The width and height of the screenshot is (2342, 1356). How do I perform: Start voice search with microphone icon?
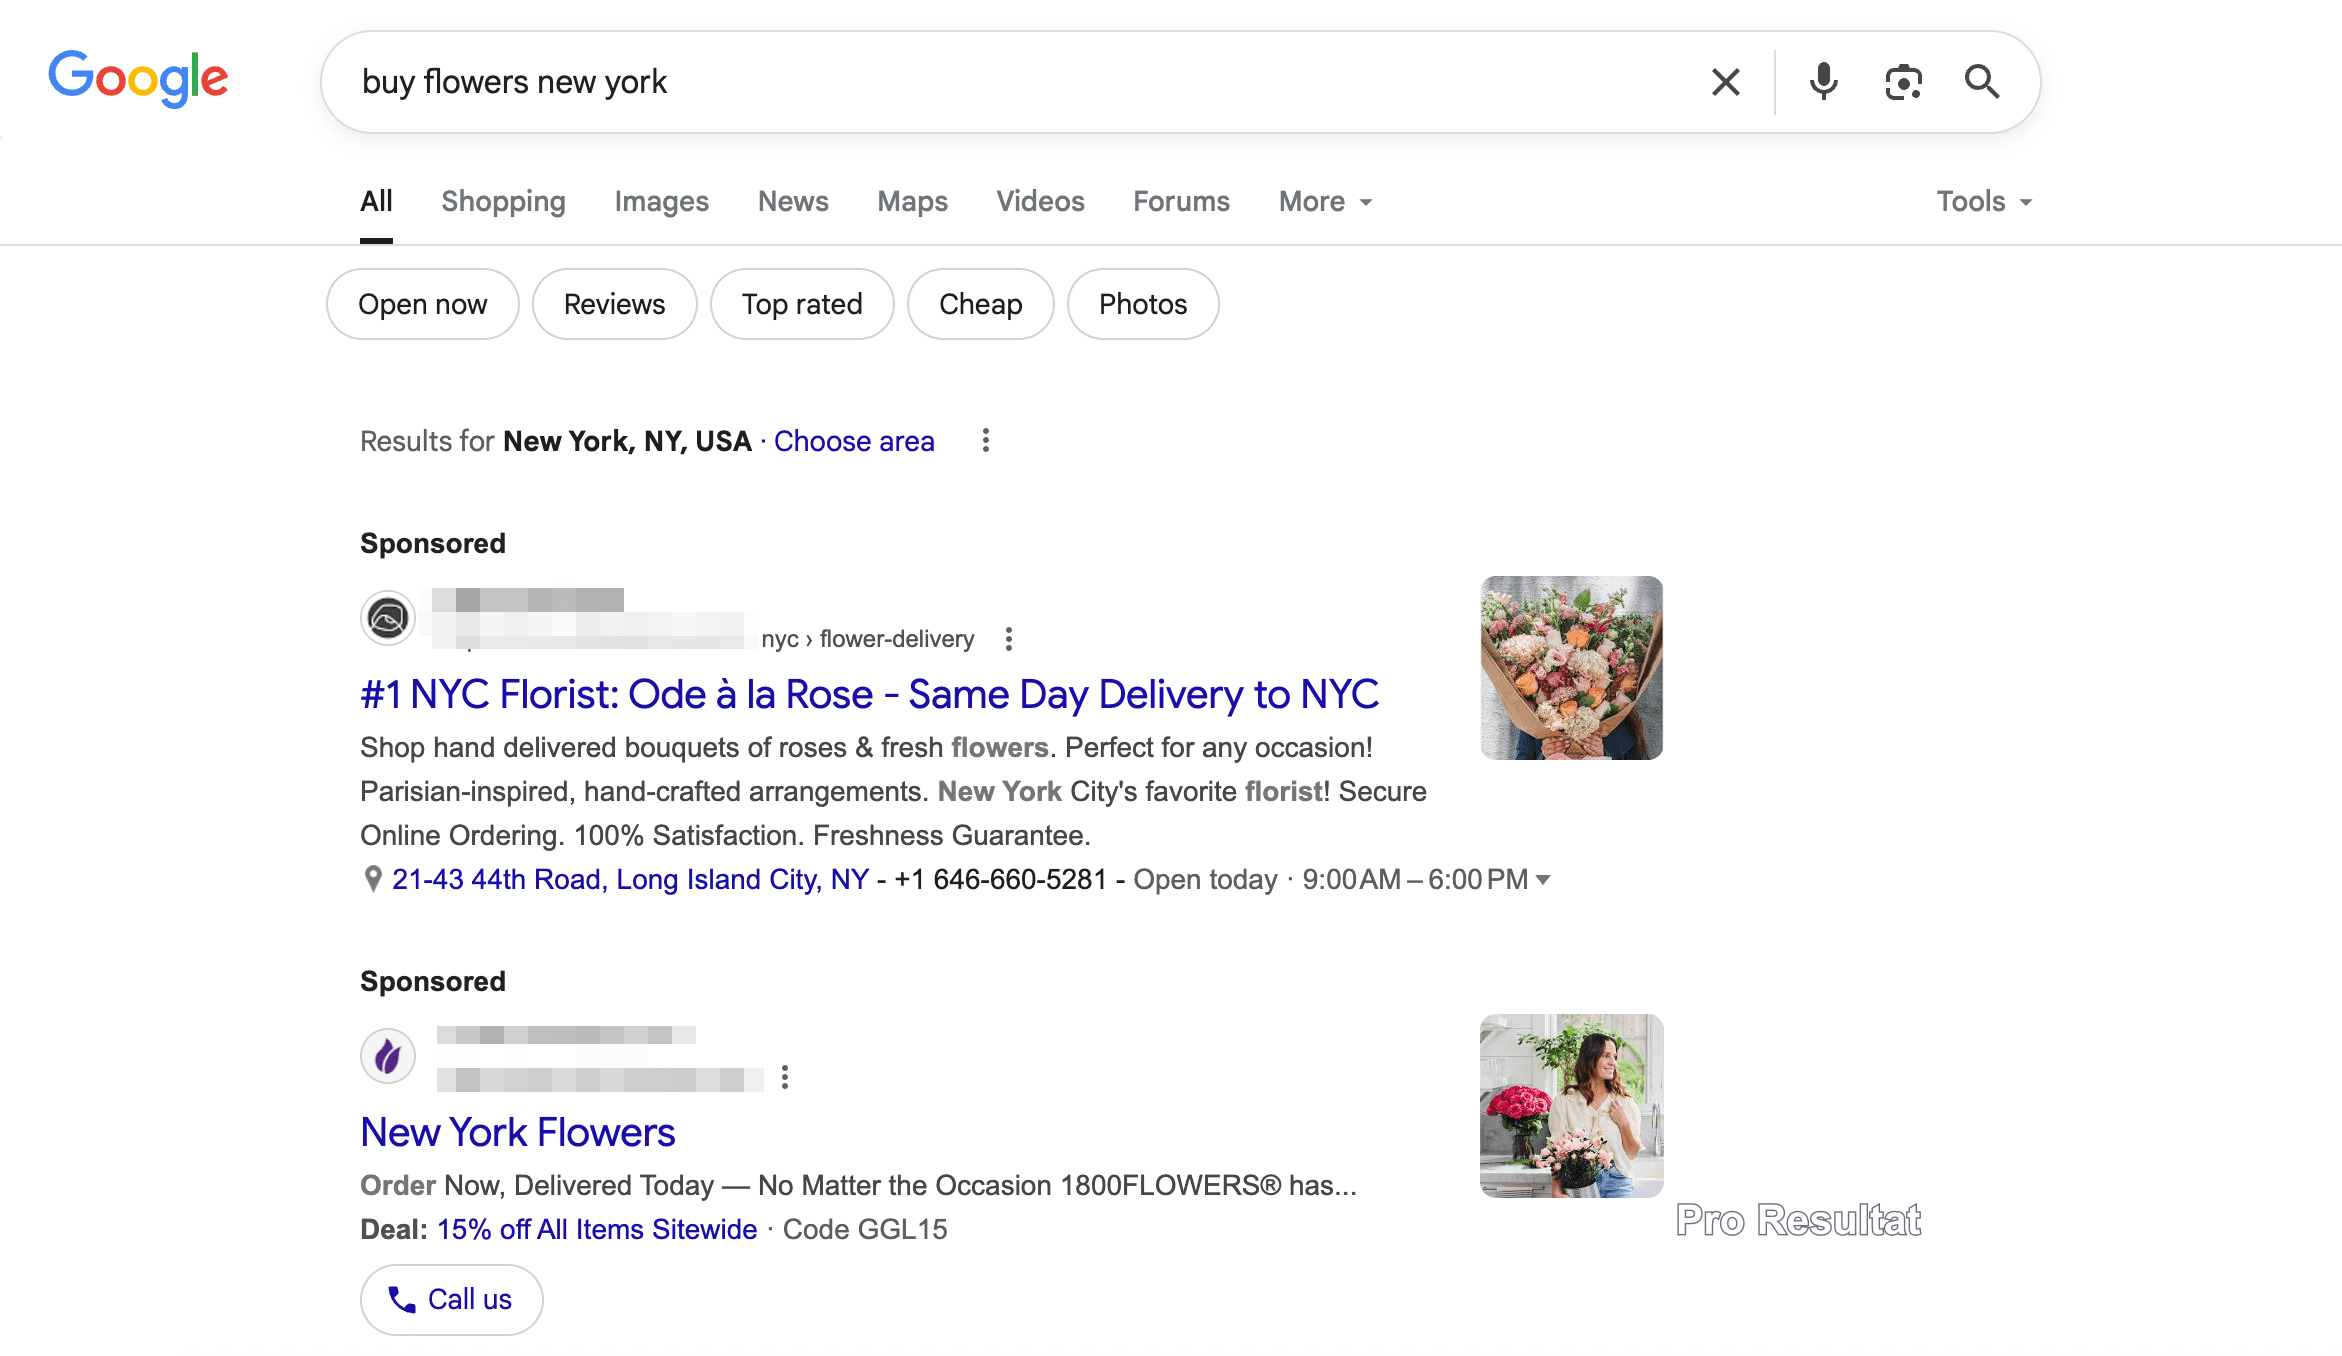click(1823, 82)
